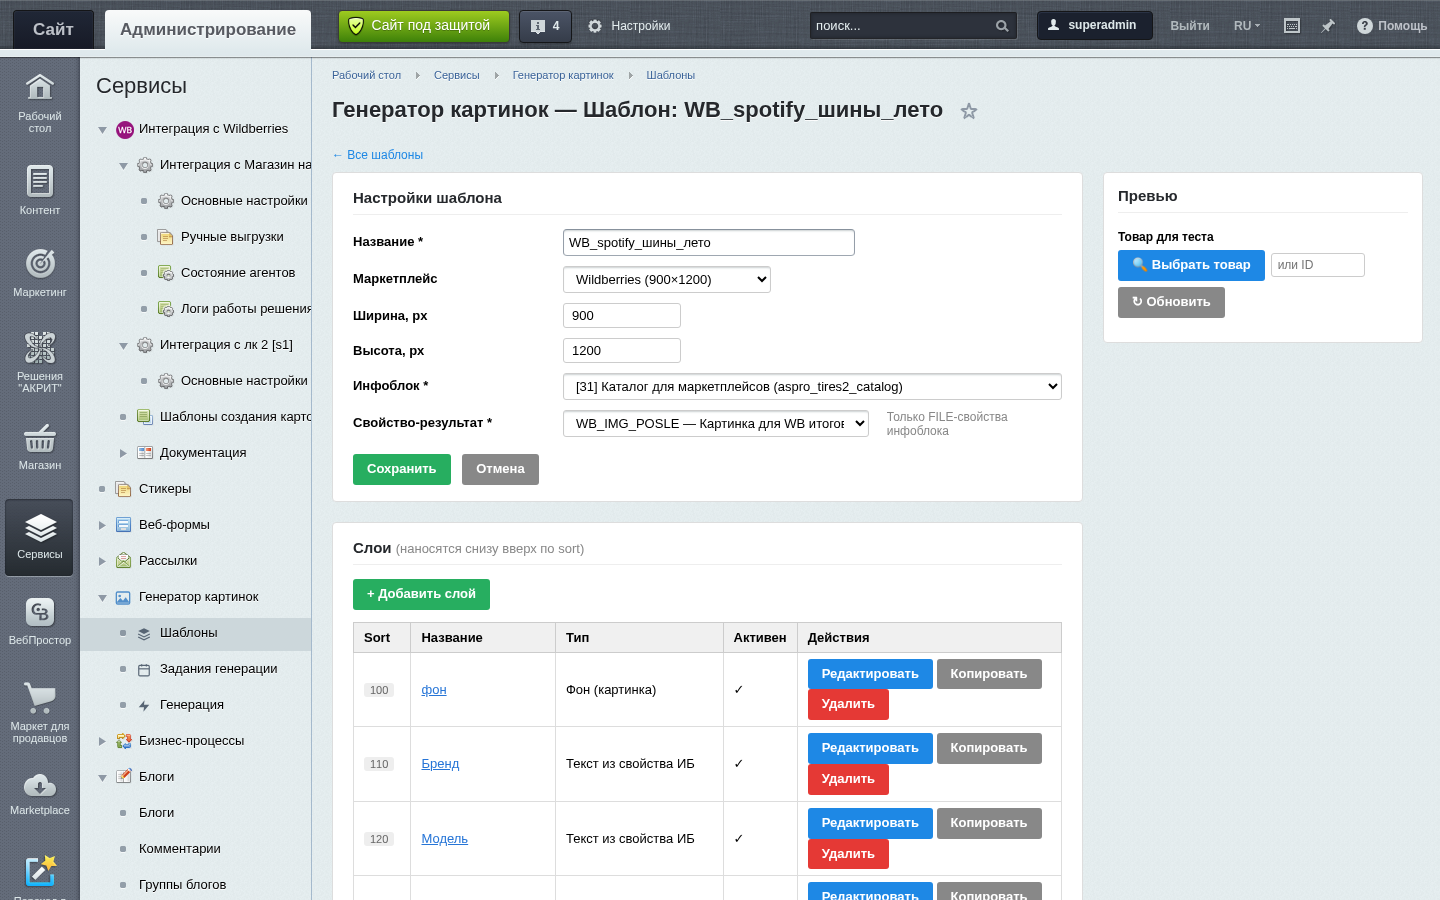Open the Свойство-результат dropdown

coord(716,424)
